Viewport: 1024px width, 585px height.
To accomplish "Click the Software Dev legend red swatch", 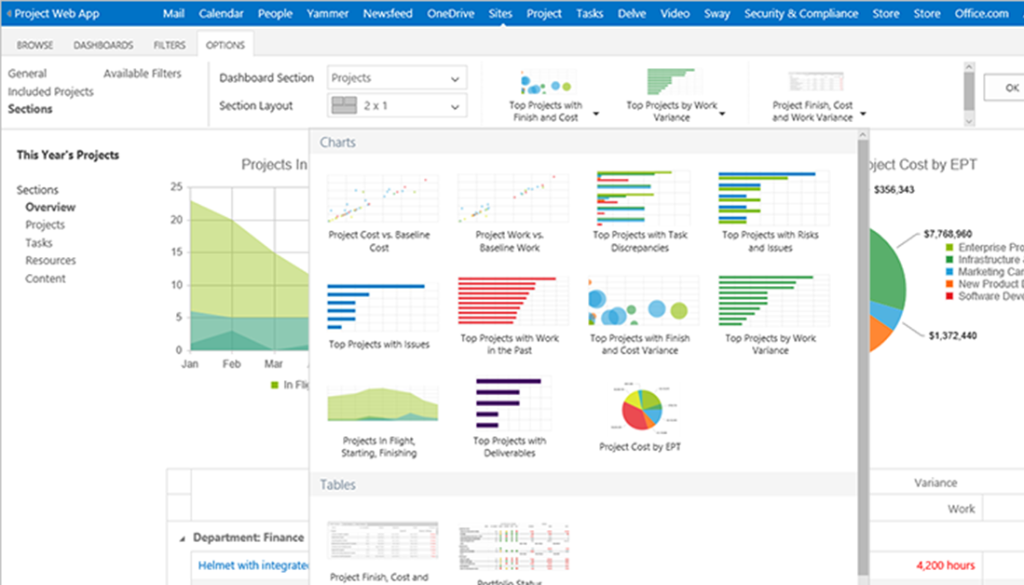I will tap(950, 296).
